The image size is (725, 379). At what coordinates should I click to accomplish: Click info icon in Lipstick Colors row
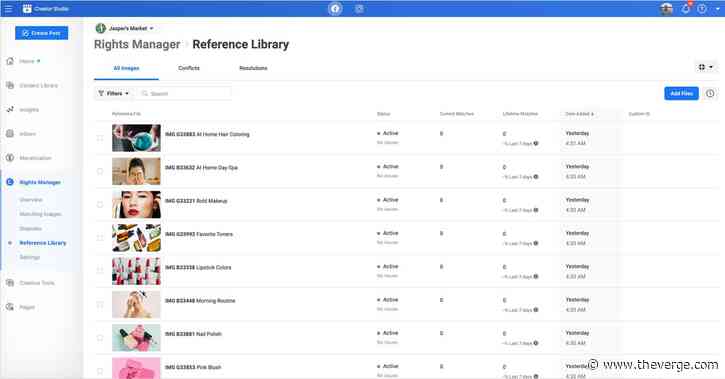[536, 276]
